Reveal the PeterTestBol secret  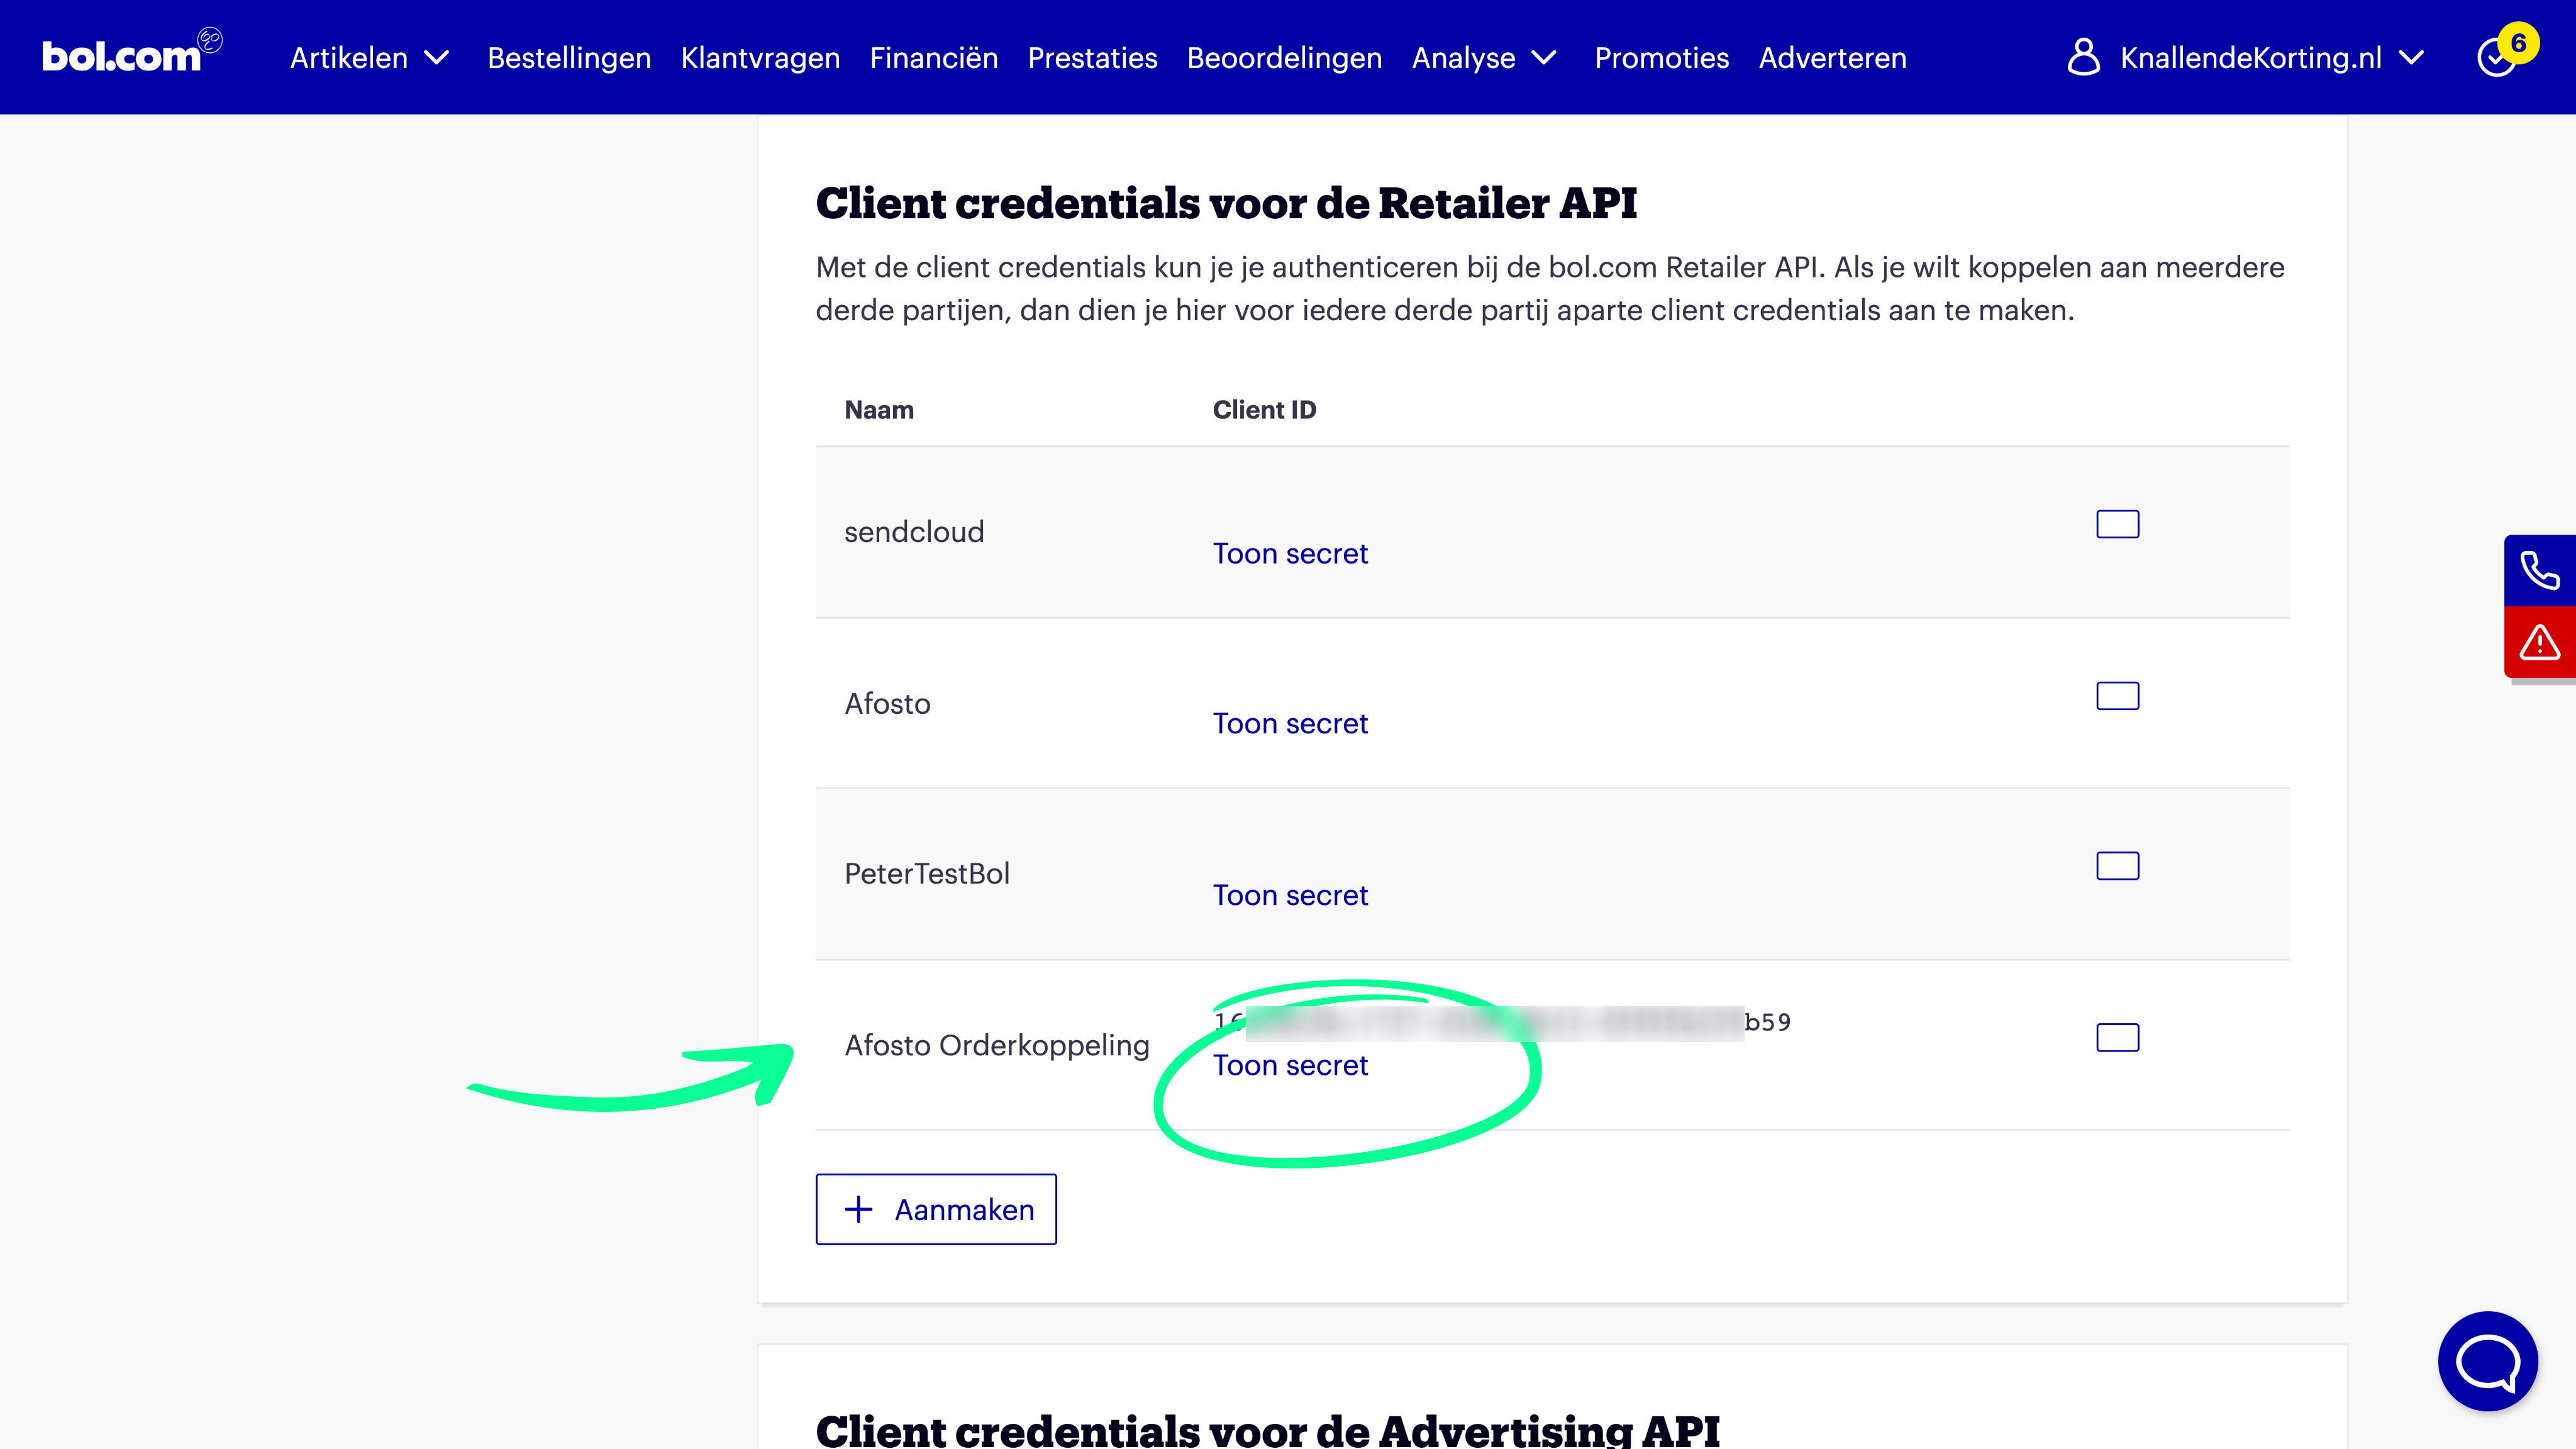click(x=1290, y=896)
